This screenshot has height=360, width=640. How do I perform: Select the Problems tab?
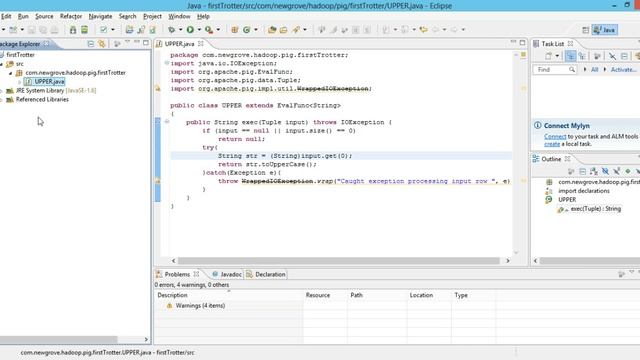[177, 274]
